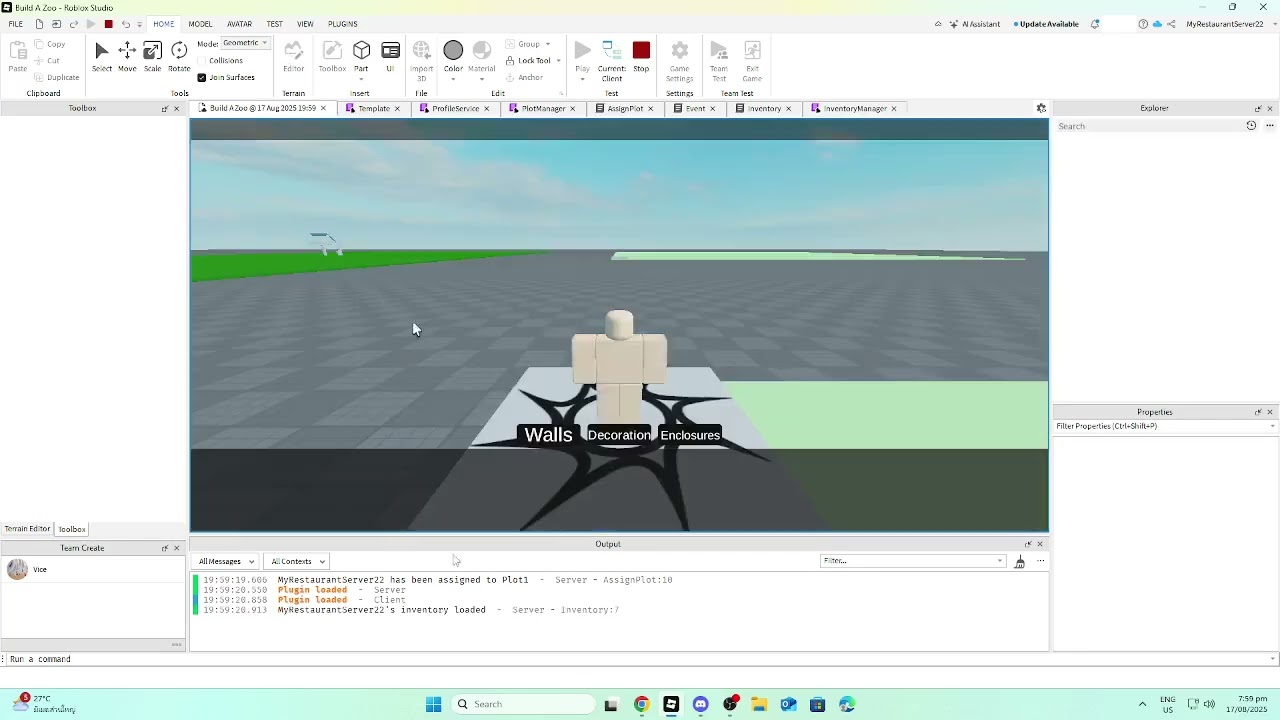Click the new file icon in quick access bar
Image resolution: width=1280 pixels, height=720 pixels.
coord(39,24)
